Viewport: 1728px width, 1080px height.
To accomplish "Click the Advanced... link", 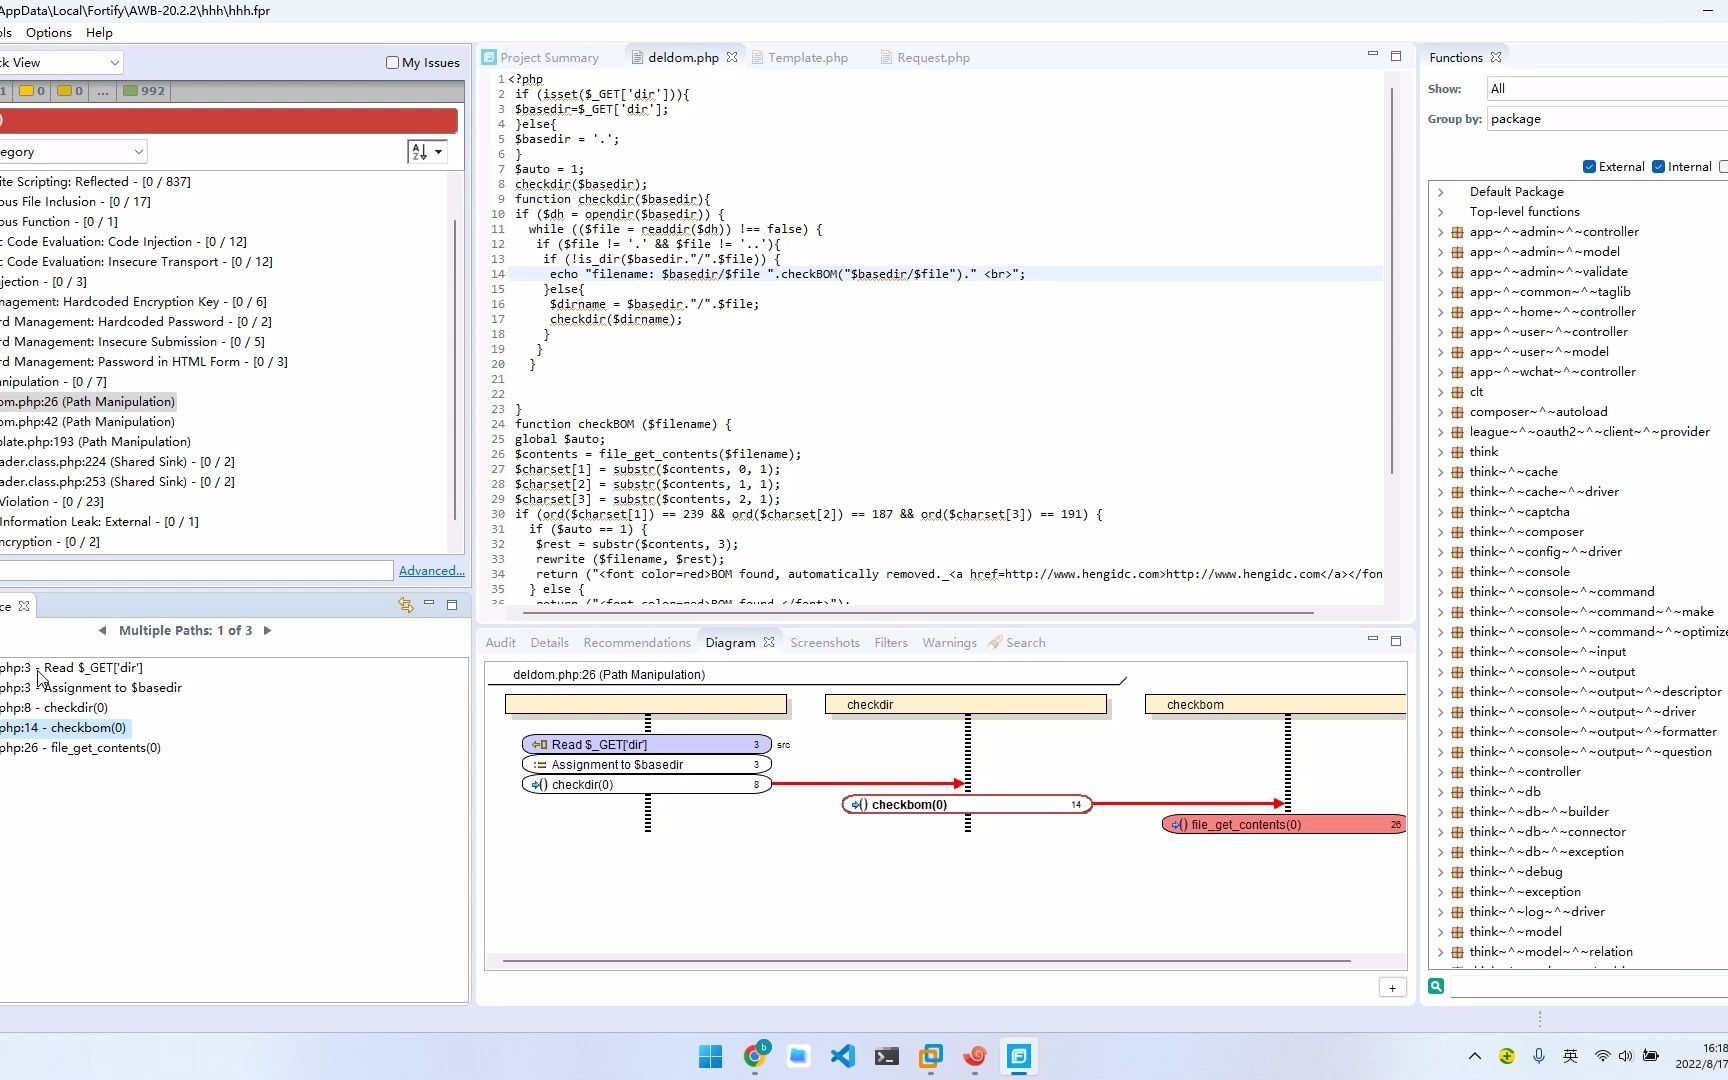I will [x=432, y=571].
